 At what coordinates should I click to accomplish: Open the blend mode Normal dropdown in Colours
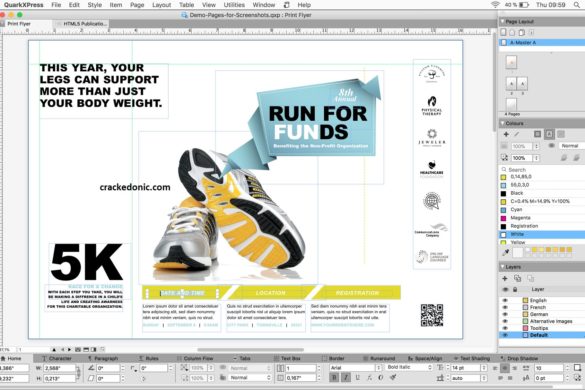coord(572,146)
